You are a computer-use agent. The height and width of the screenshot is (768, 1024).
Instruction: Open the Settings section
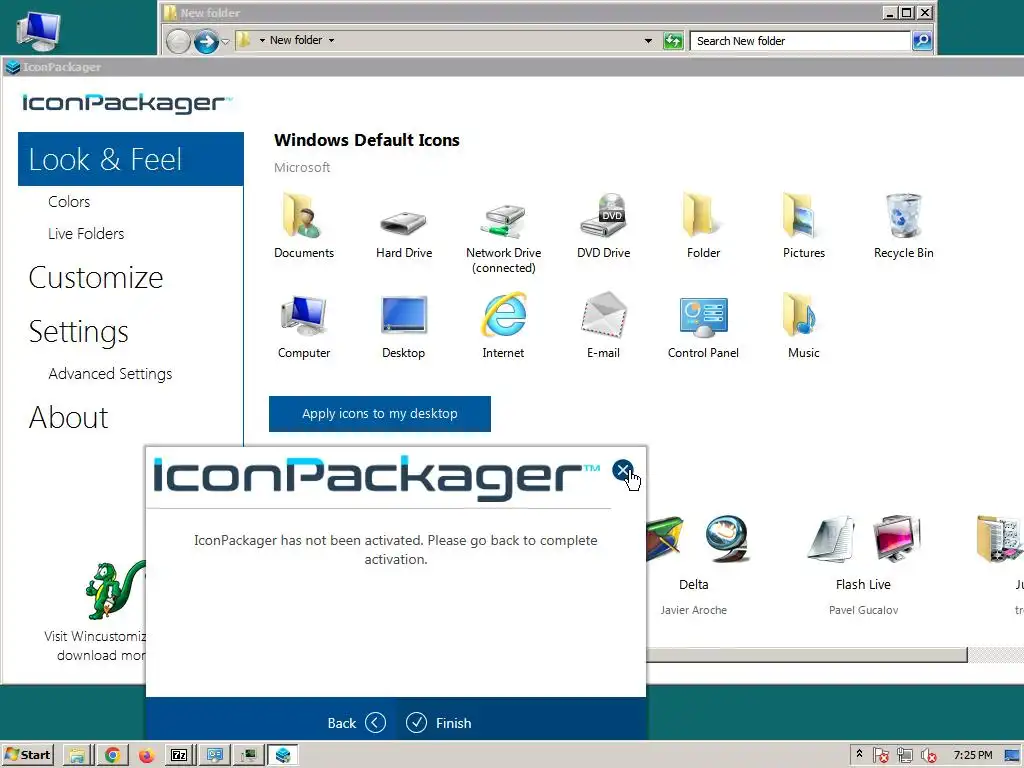click(78, 332)
